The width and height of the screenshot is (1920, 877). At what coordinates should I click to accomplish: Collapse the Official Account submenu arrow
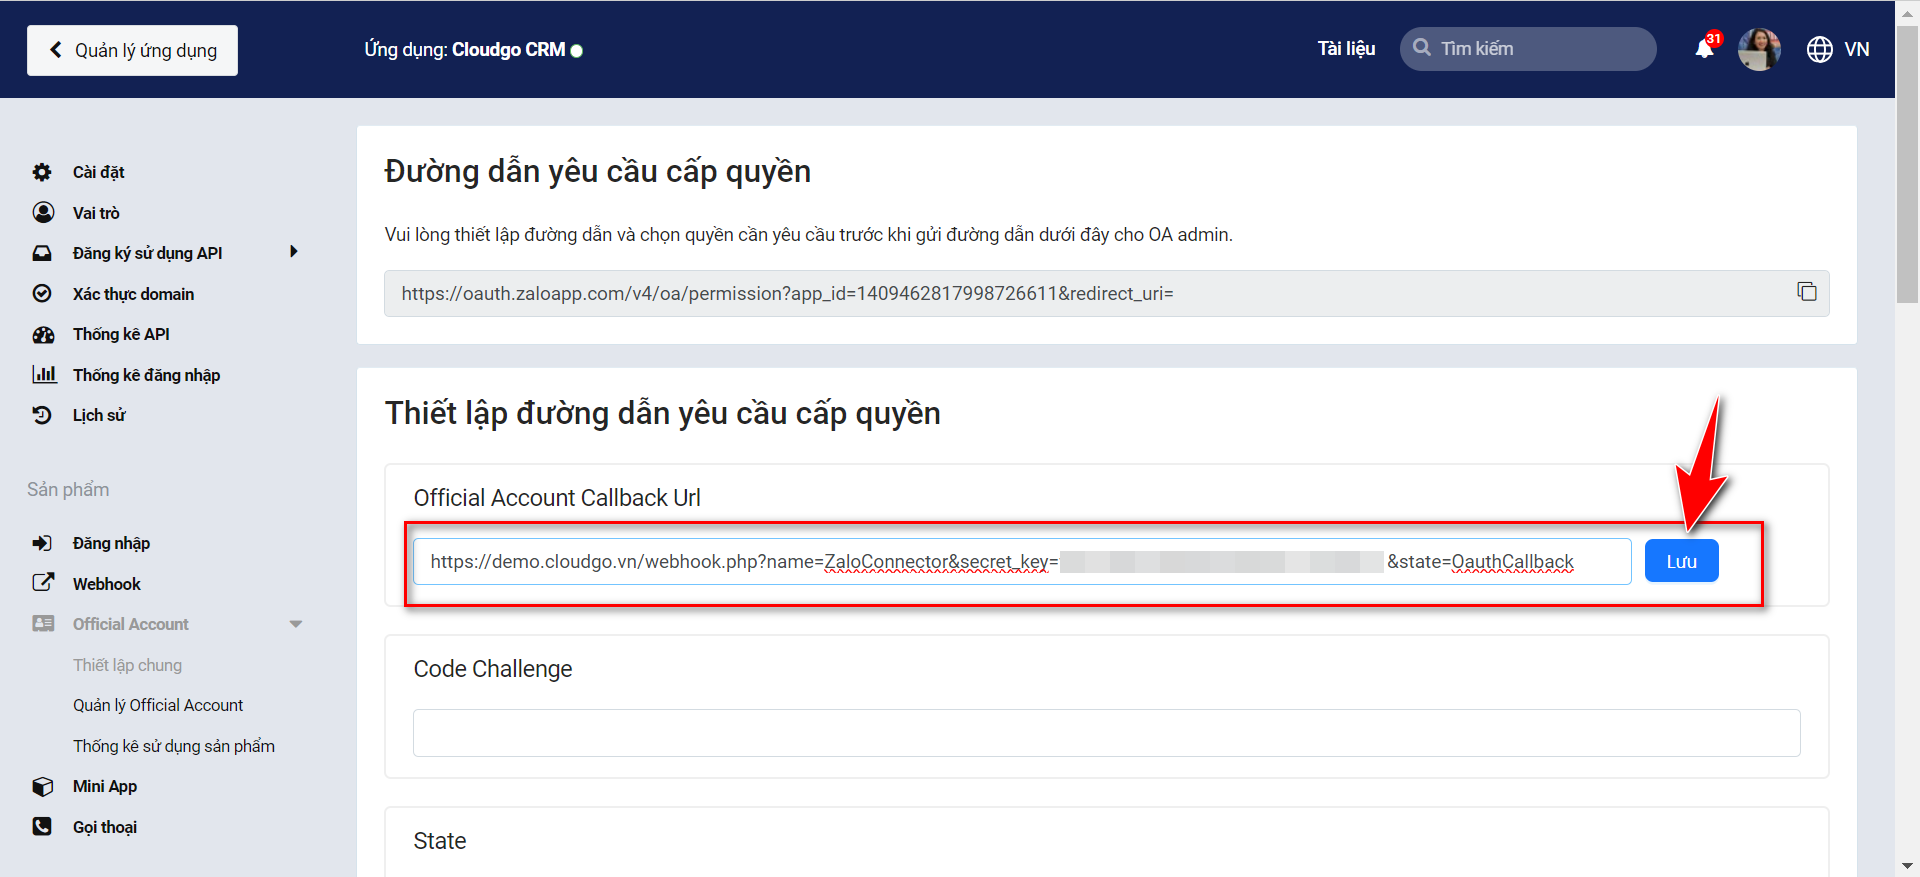click(296, 624)
